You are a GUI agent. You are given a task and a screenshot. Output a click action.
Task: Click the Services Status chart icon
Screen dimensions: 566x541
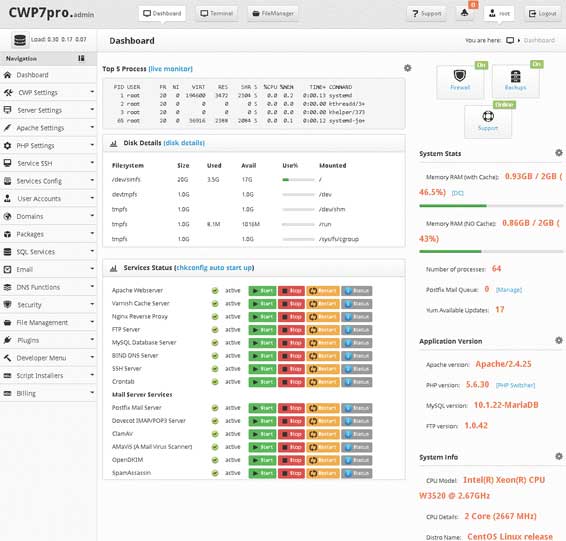(x=113, y=268)
